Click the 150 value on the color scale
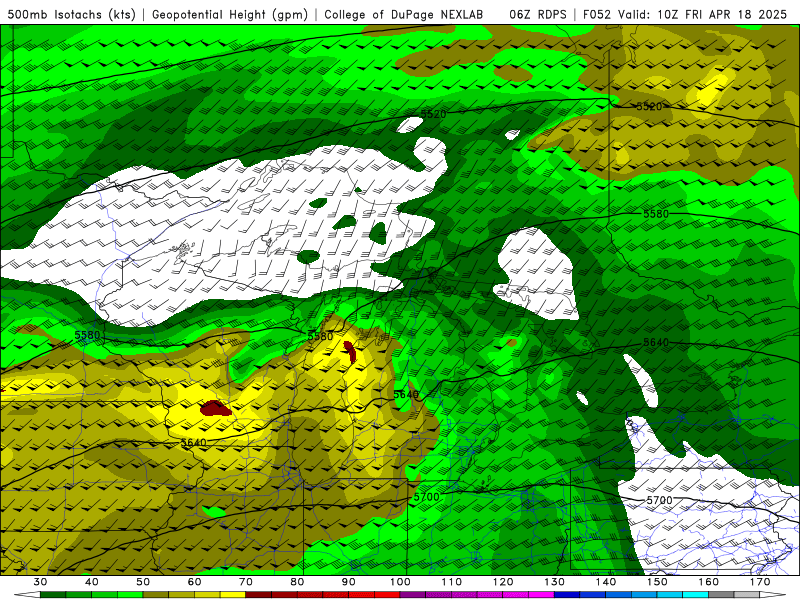 (x=657, y=582)
